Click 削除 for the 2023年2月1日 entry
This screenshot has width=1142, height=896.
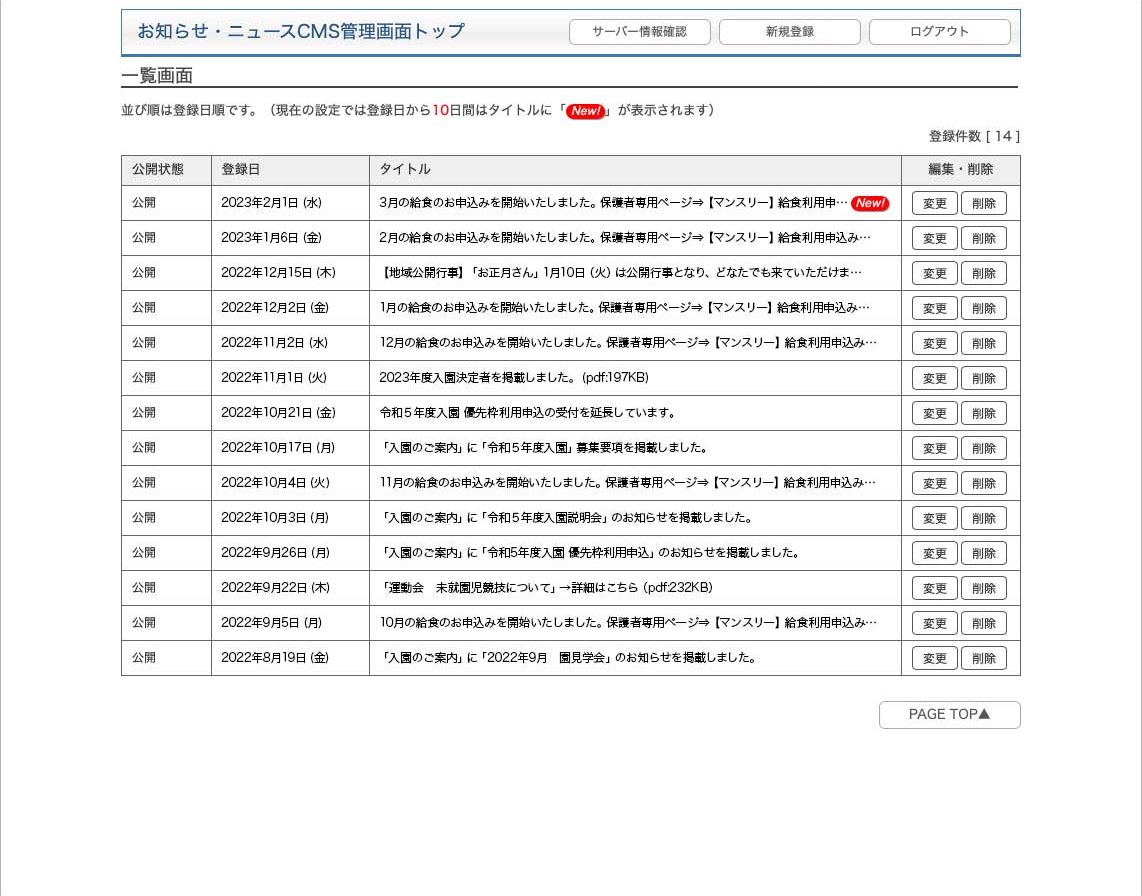pyautogui.click(x=983, y=203)
